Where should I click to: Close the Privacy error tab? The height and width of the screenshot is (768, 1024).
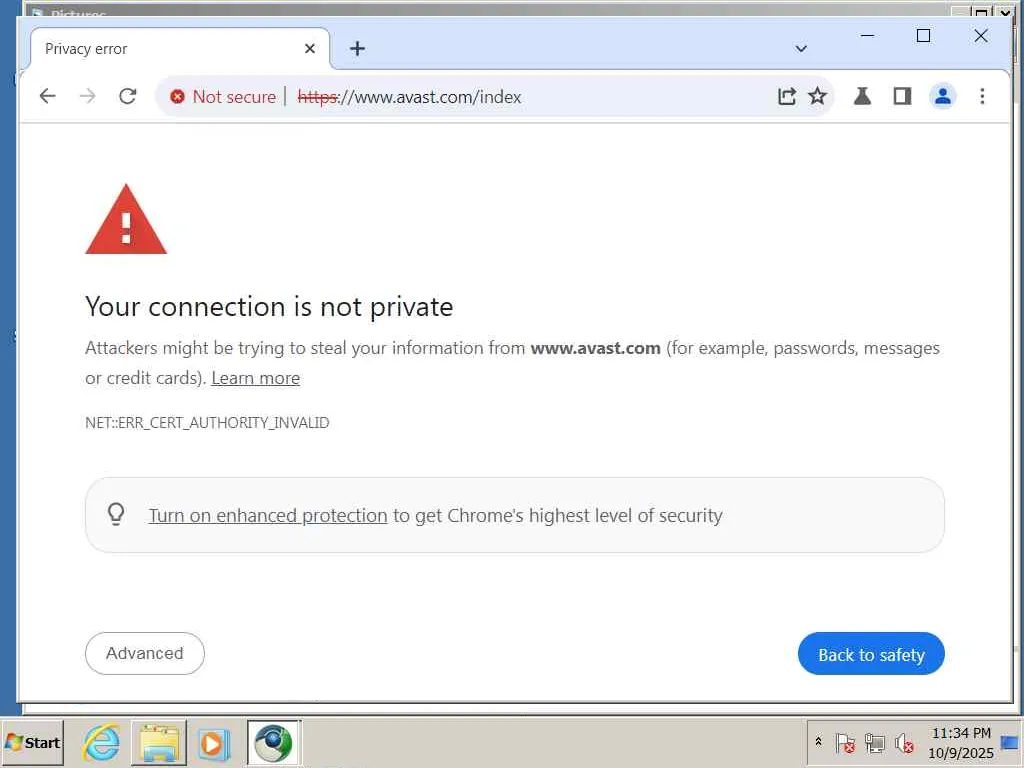tap(310, 48)
